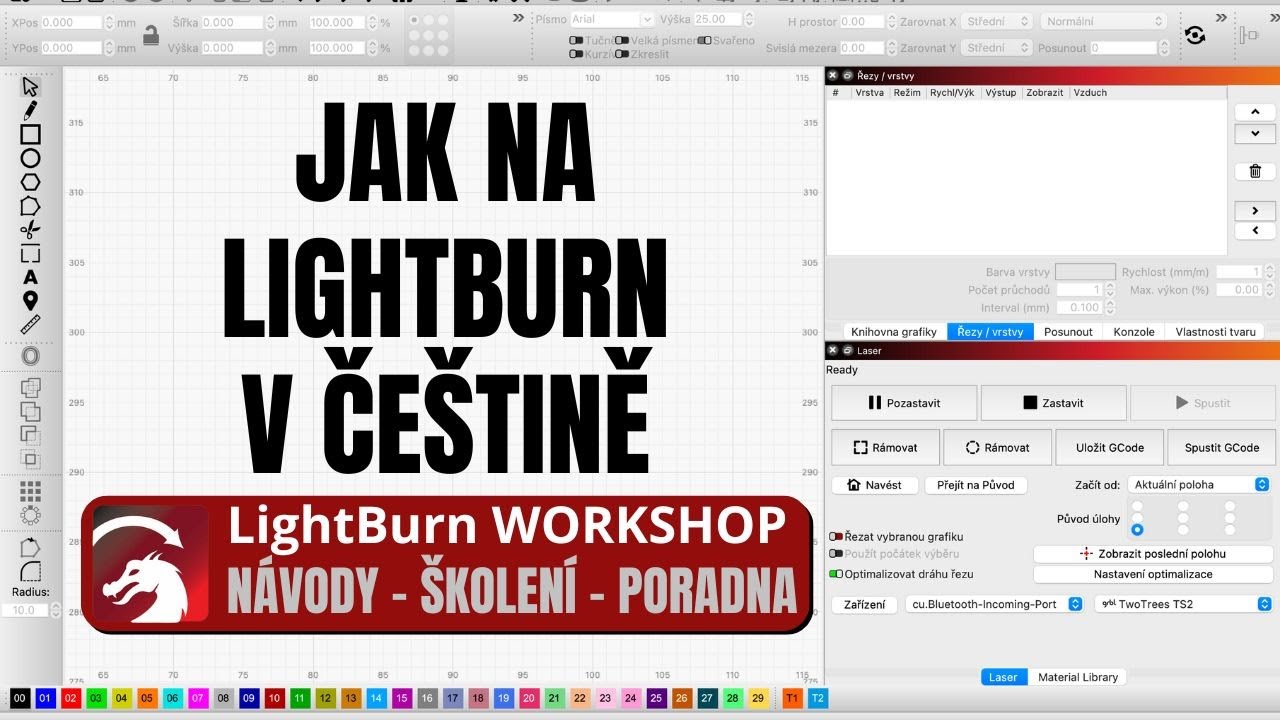Open the Písmo Arial font dropdown
Screen dimensions: 1280x720
click(x=612, y=20)
